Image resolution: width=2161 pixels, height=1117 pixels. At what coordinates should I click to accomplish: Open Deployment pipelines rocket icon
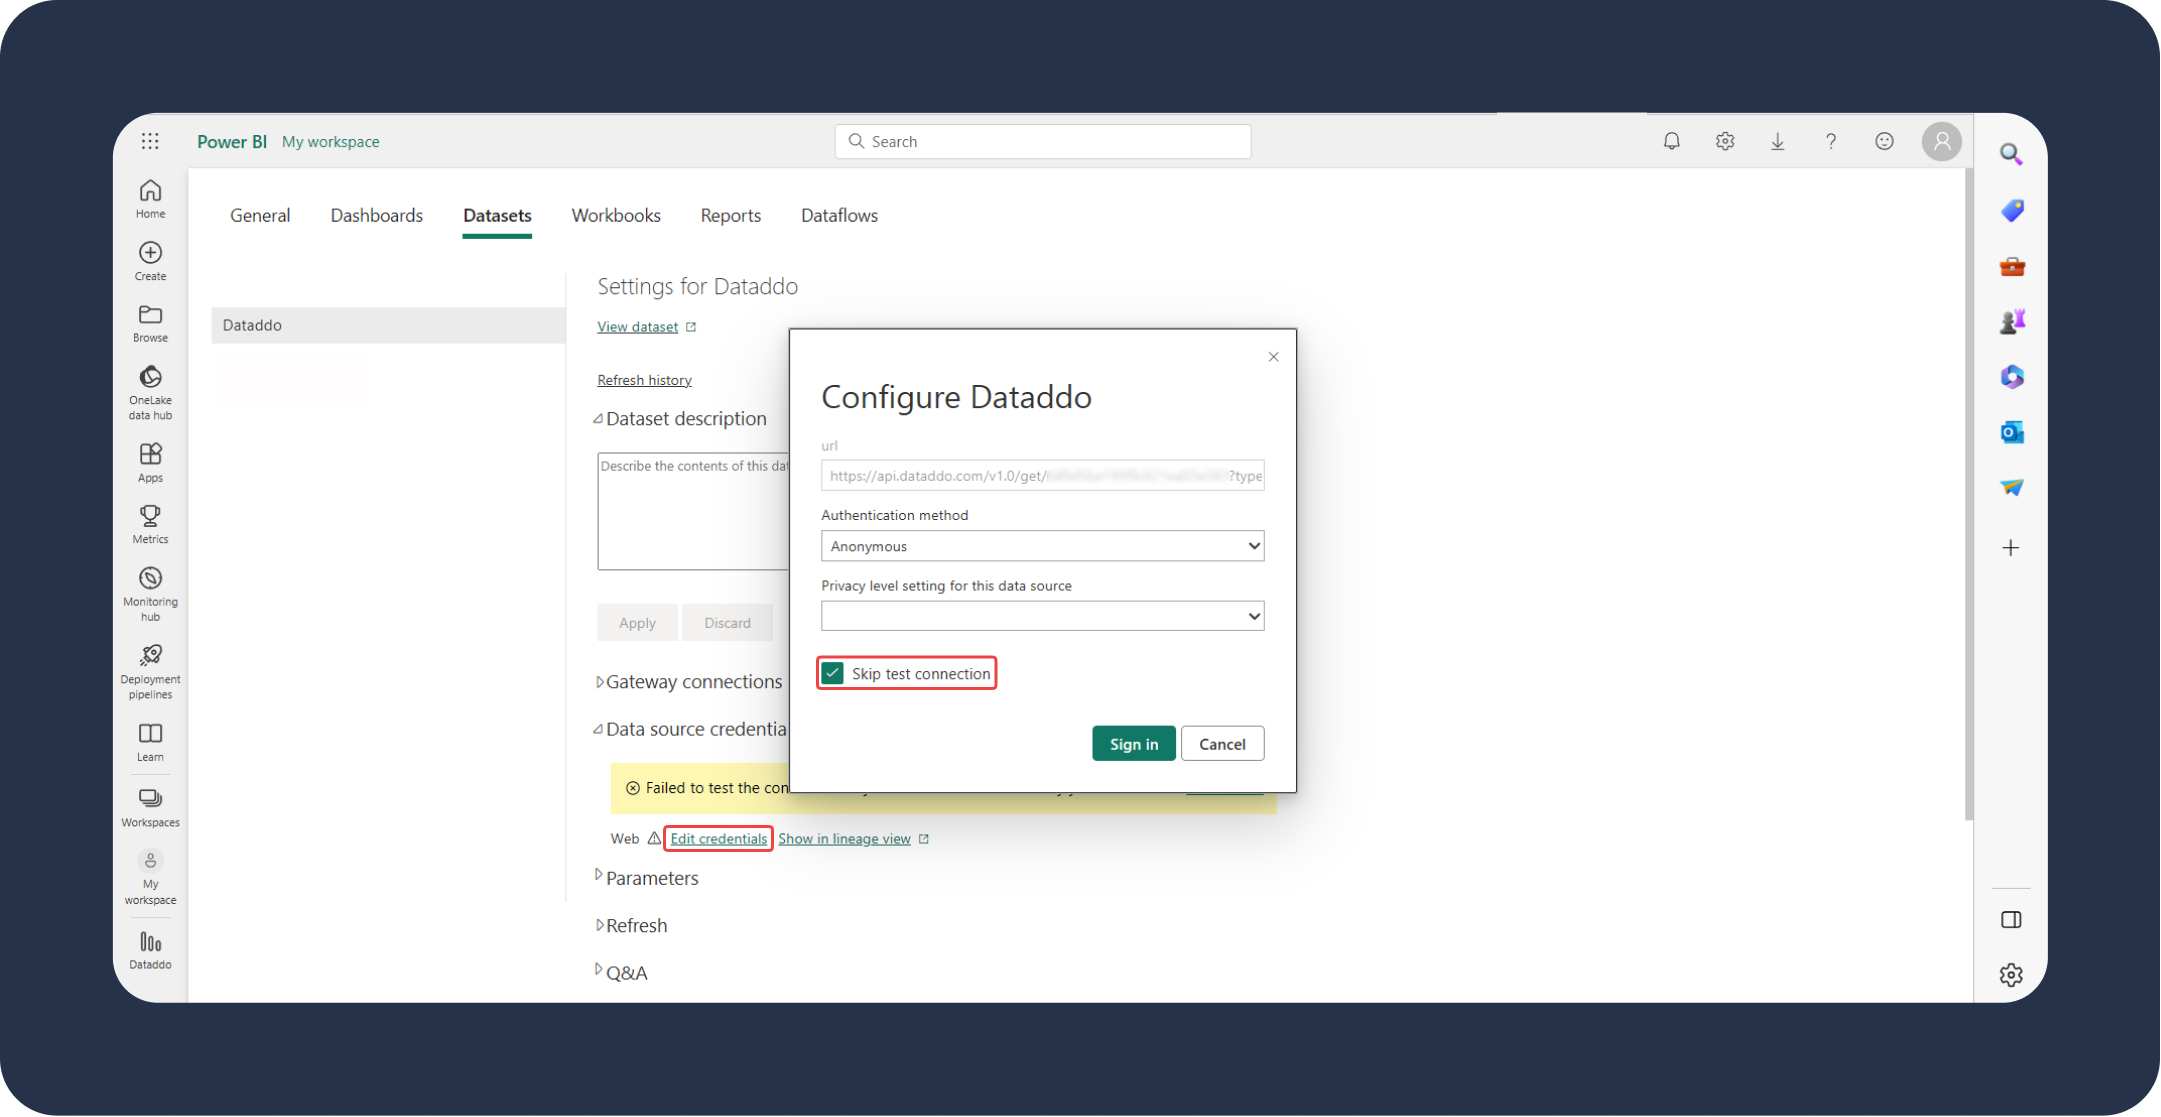150,671
